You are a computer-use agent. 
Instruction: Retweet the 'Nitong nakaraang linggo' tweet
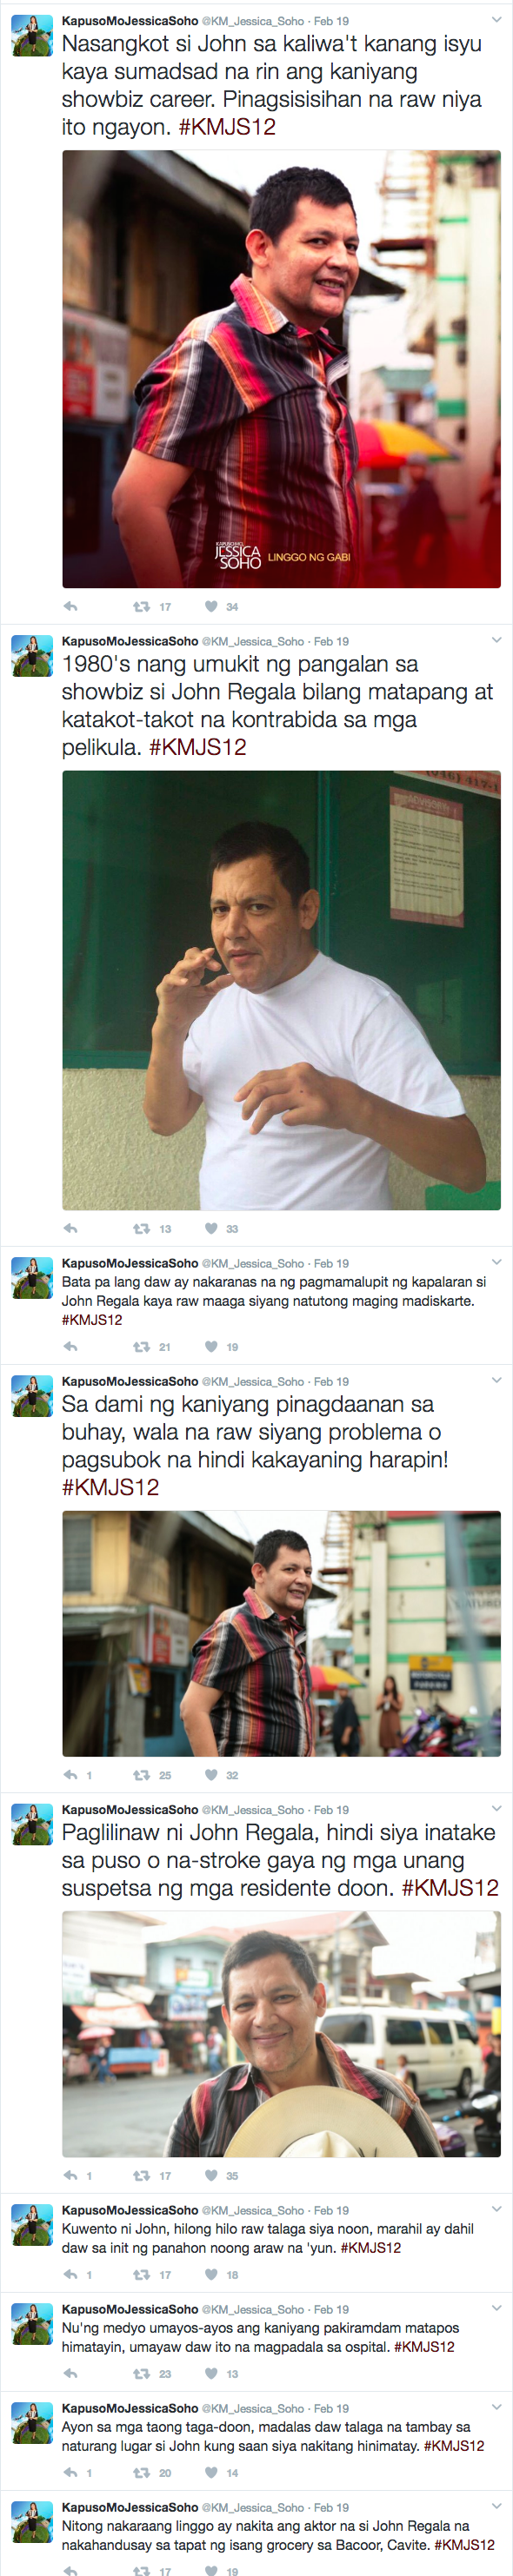click(142, 2569)
